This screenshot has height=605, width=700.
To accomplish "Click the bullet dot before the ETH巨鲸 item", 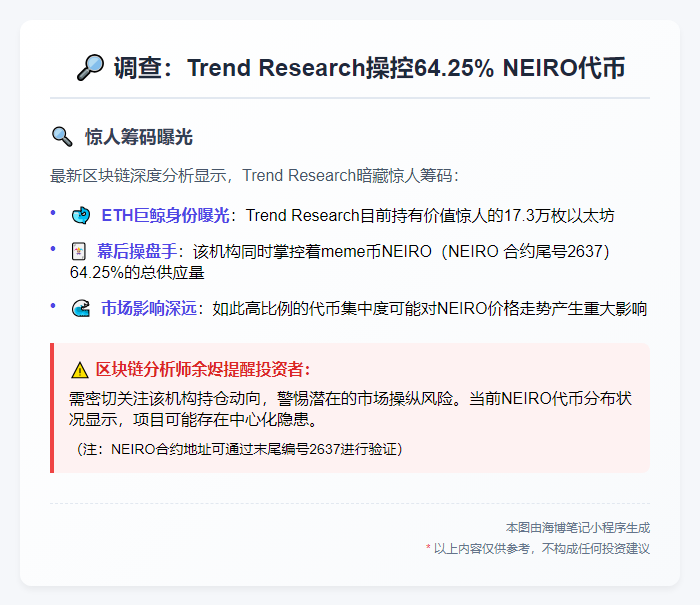I will 53,214.
